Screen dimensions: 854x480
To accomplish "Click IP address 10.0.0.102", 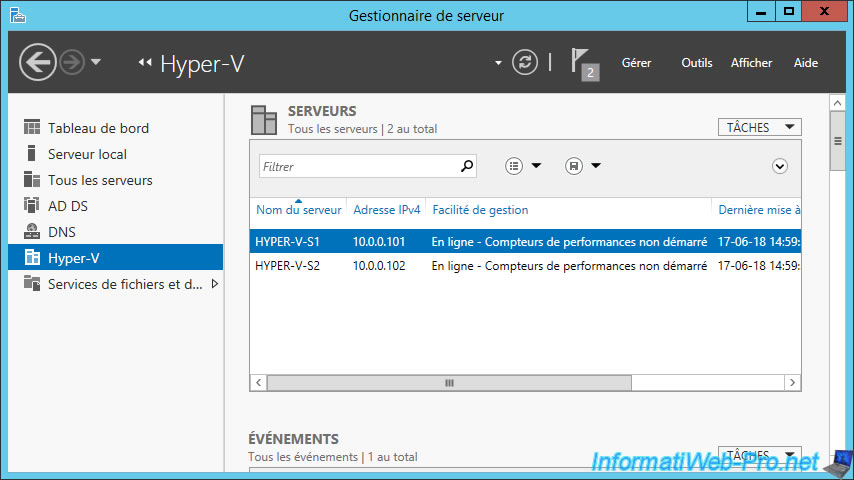I will [379, 266].
